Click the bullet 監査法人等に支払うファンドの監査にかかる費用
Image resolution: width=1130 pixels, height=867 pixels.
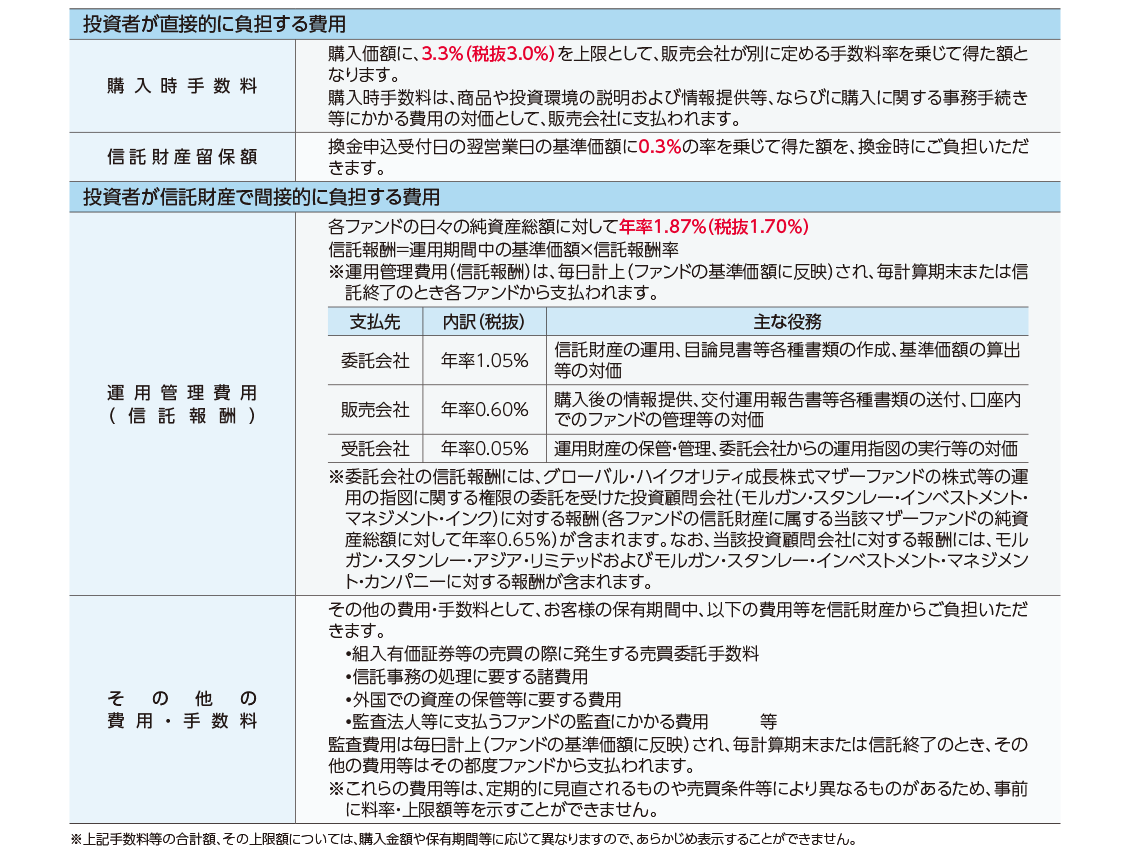tap(526, 721)
